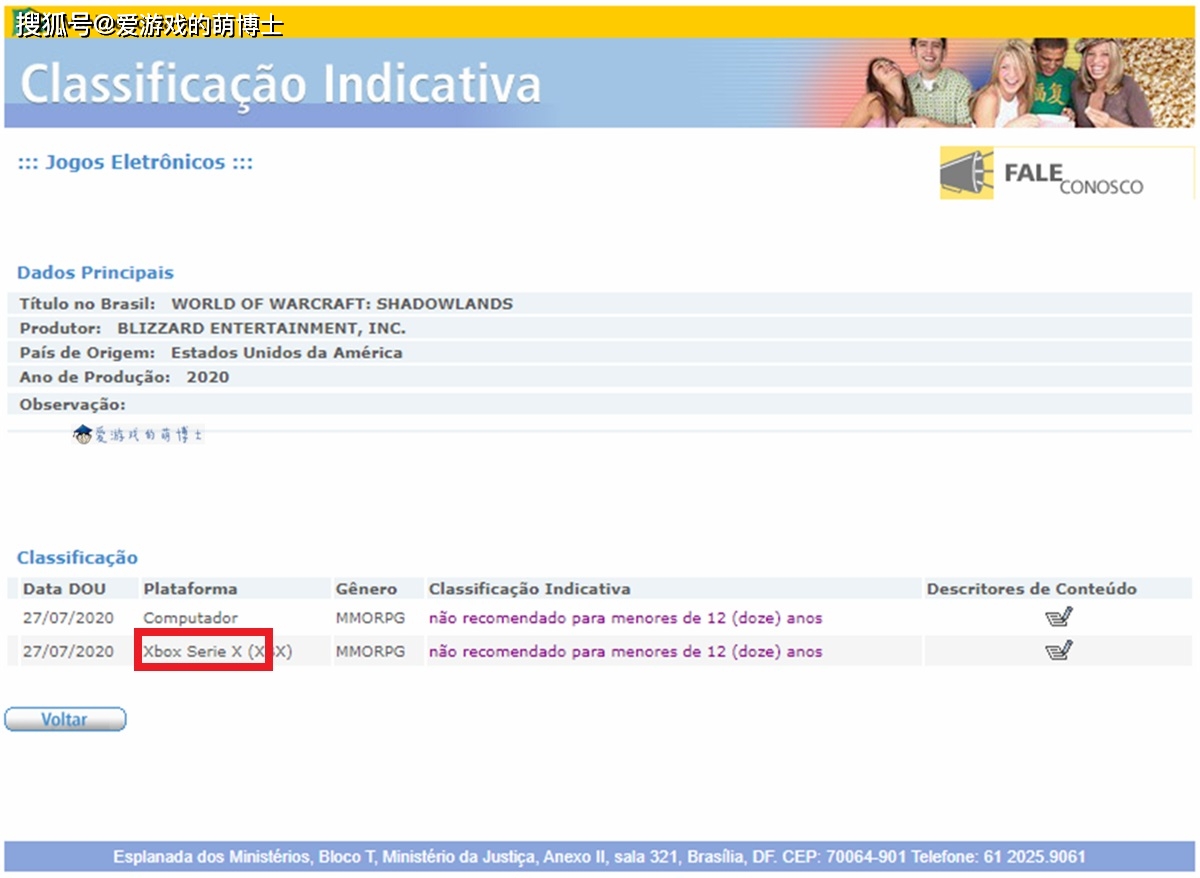Image resolution: width=1200 pixels, height=878 pixels.
Task: Click the "Título no Brasil:" label
Action: point(88,304)
